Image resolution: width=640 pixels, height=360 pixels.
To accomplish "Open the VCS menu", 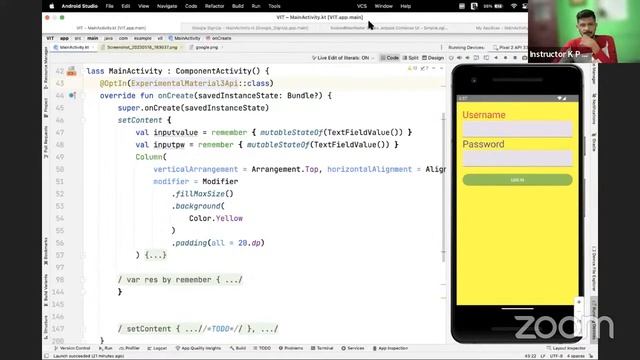I will (362, 6).
